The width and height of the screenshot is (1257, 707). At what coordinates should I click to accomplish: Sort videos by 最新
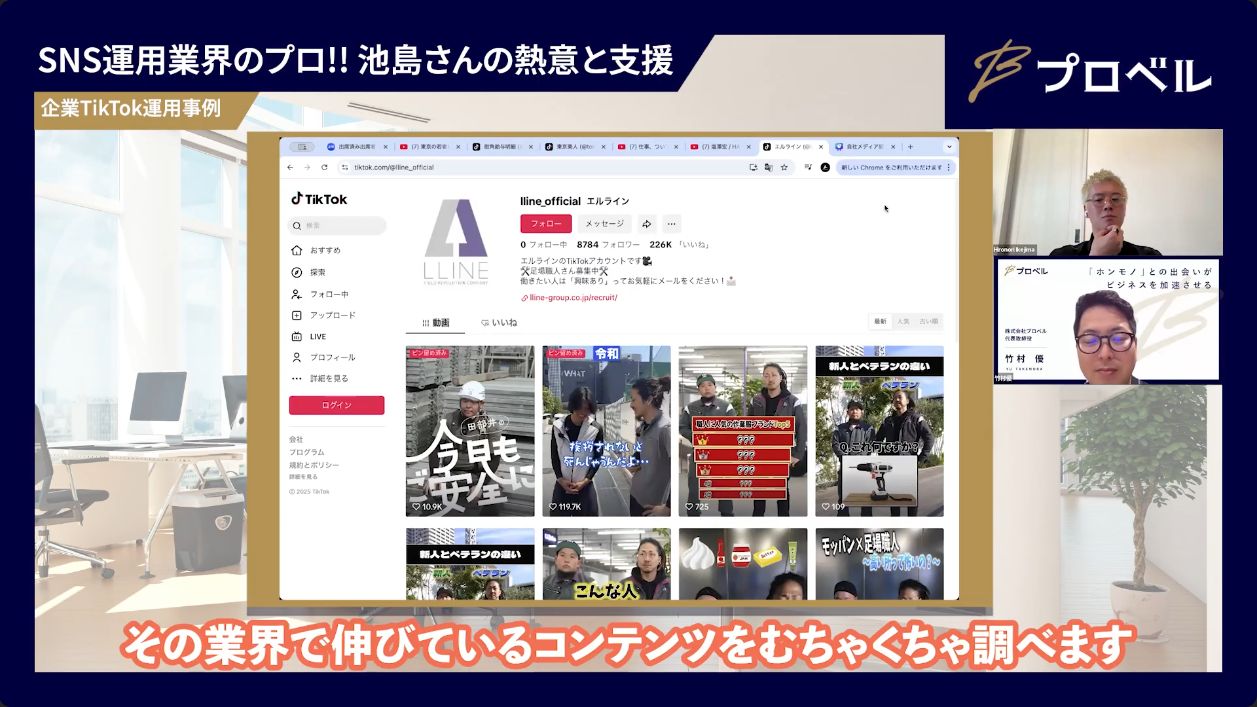point(880,322)
